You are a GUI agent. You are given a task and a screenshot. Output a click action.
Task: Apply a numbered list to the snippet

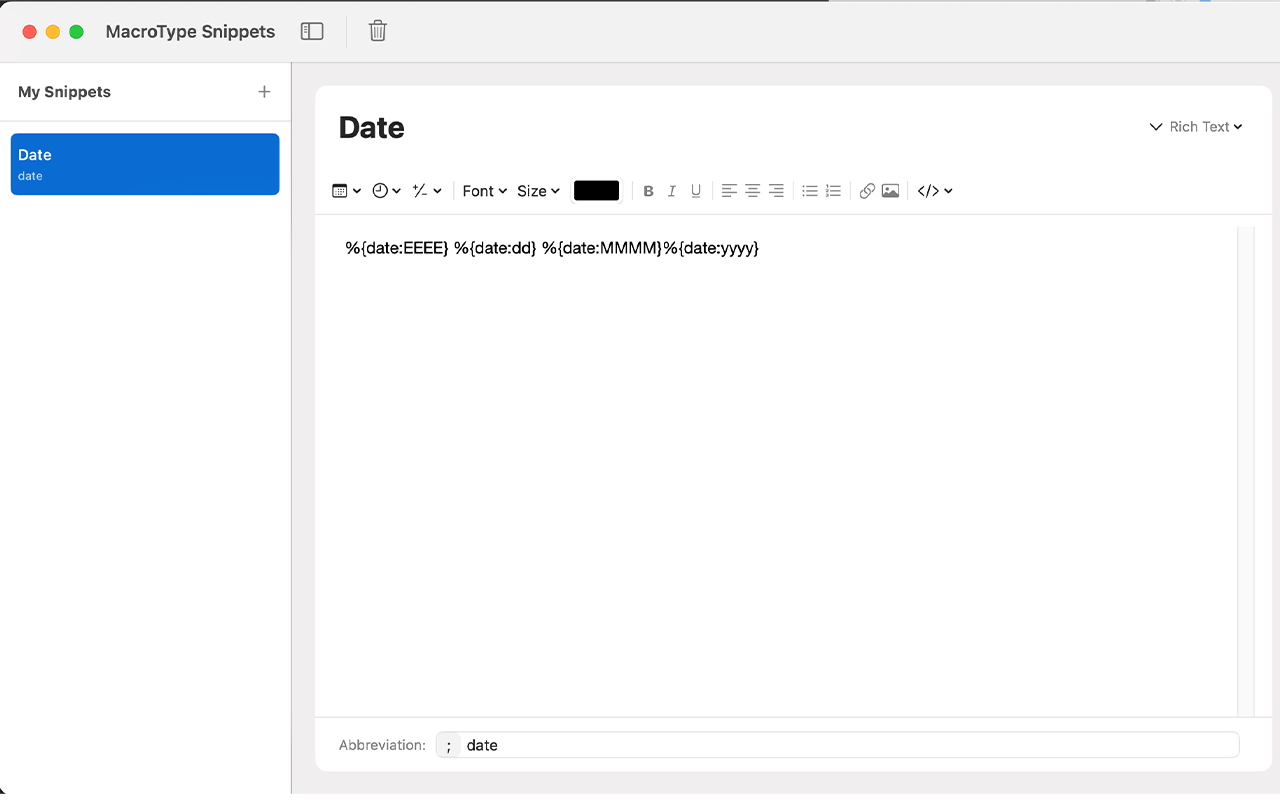[833, 190]
